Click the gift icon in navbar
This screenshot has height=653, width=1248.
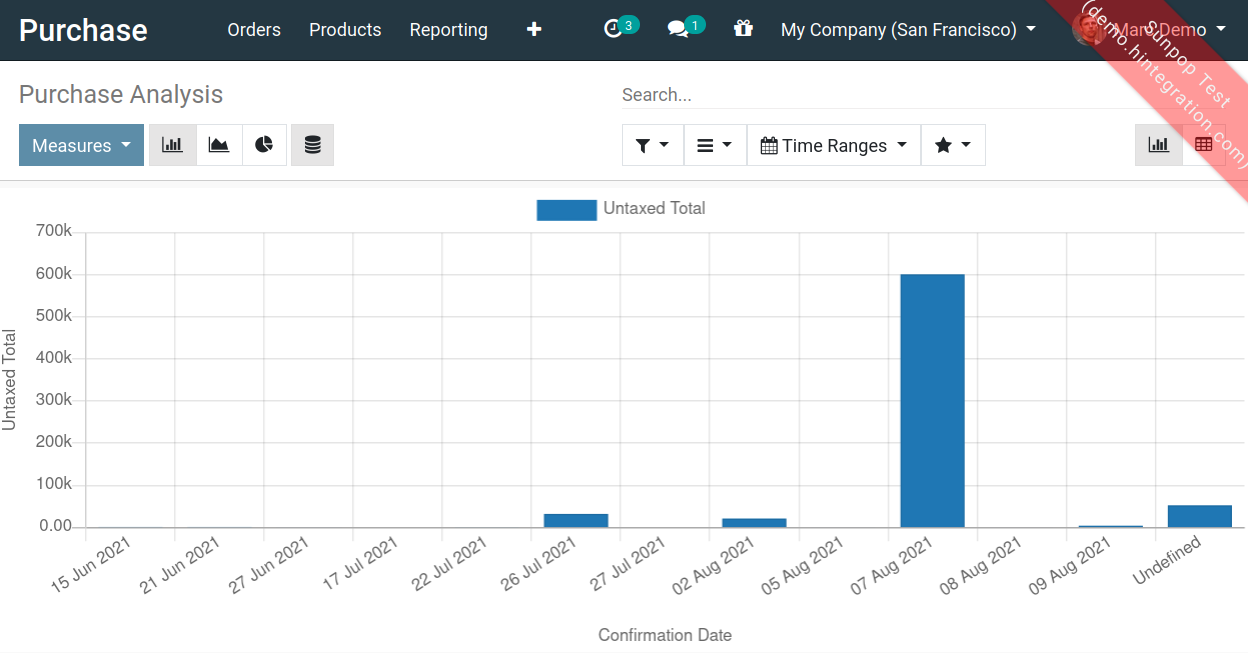(x=743, y=30)
